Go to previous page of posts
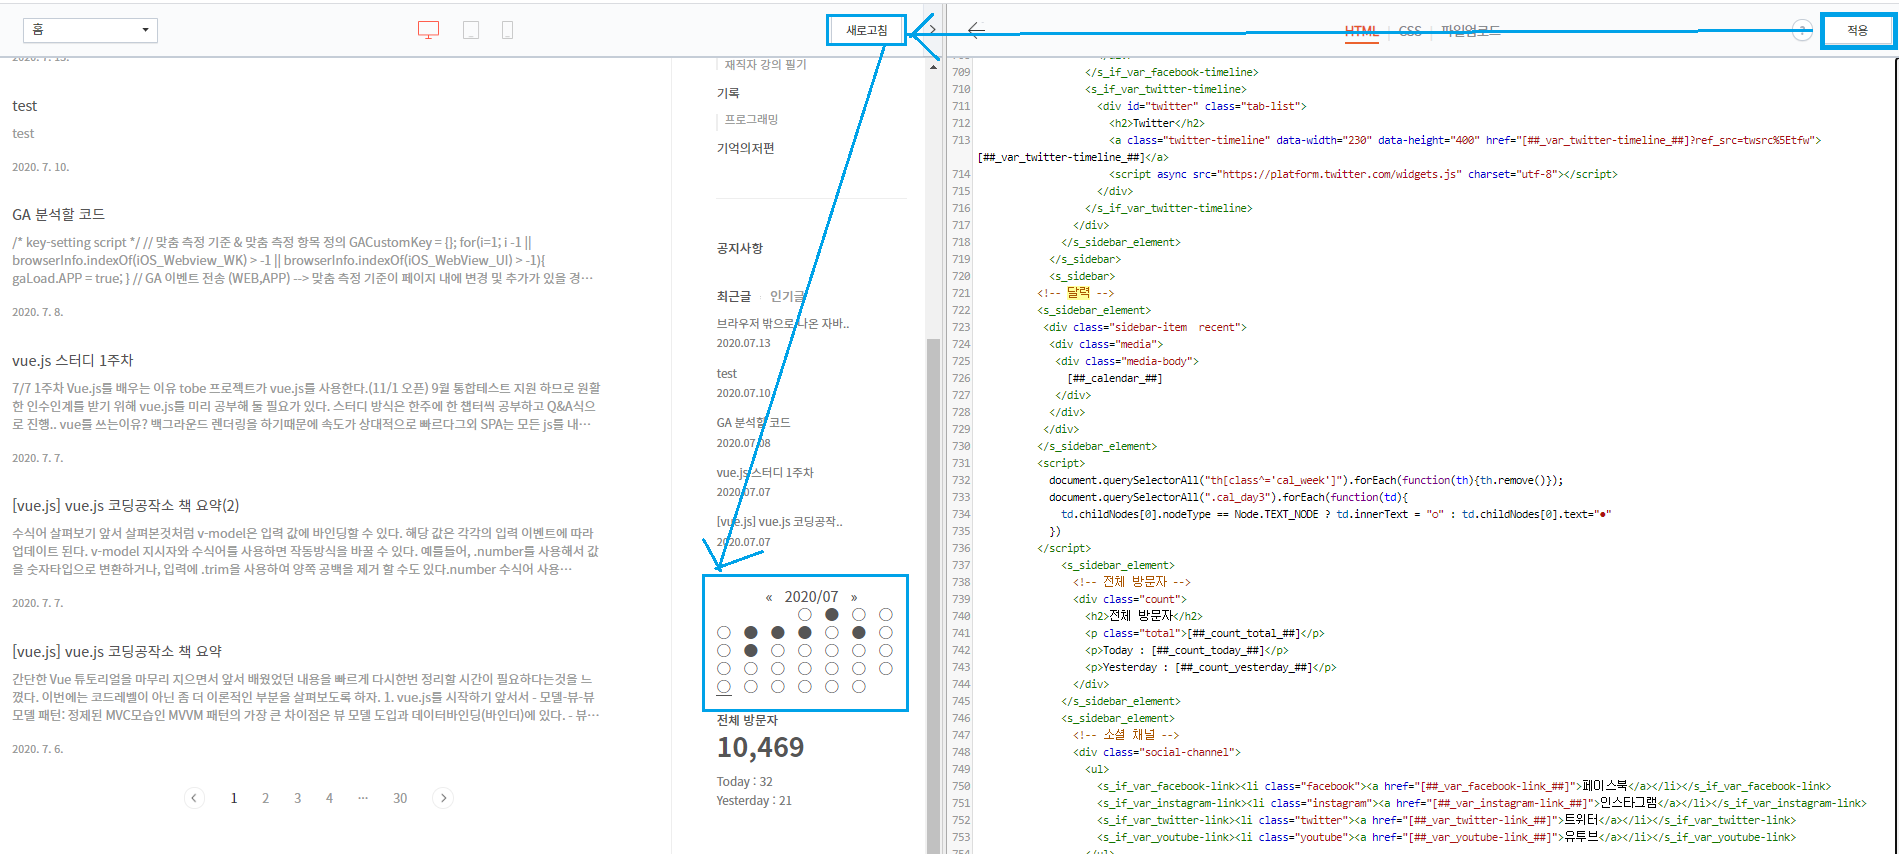 tap(195, 798)
